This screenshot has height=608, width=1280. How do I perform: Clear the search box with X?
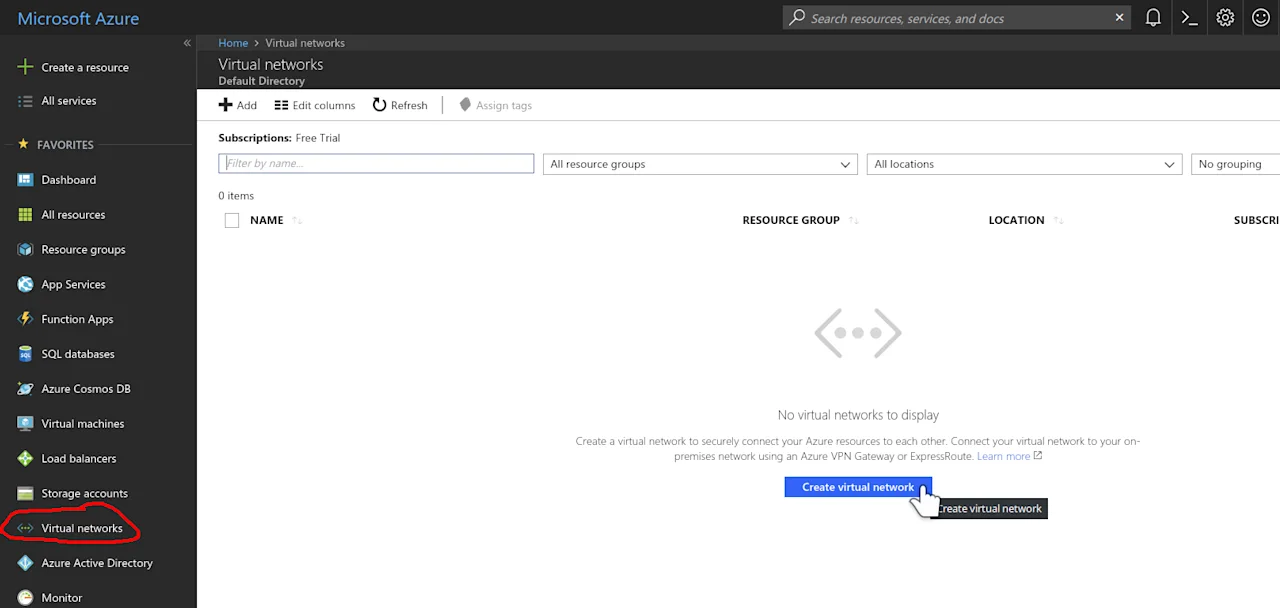point(1120,18)
